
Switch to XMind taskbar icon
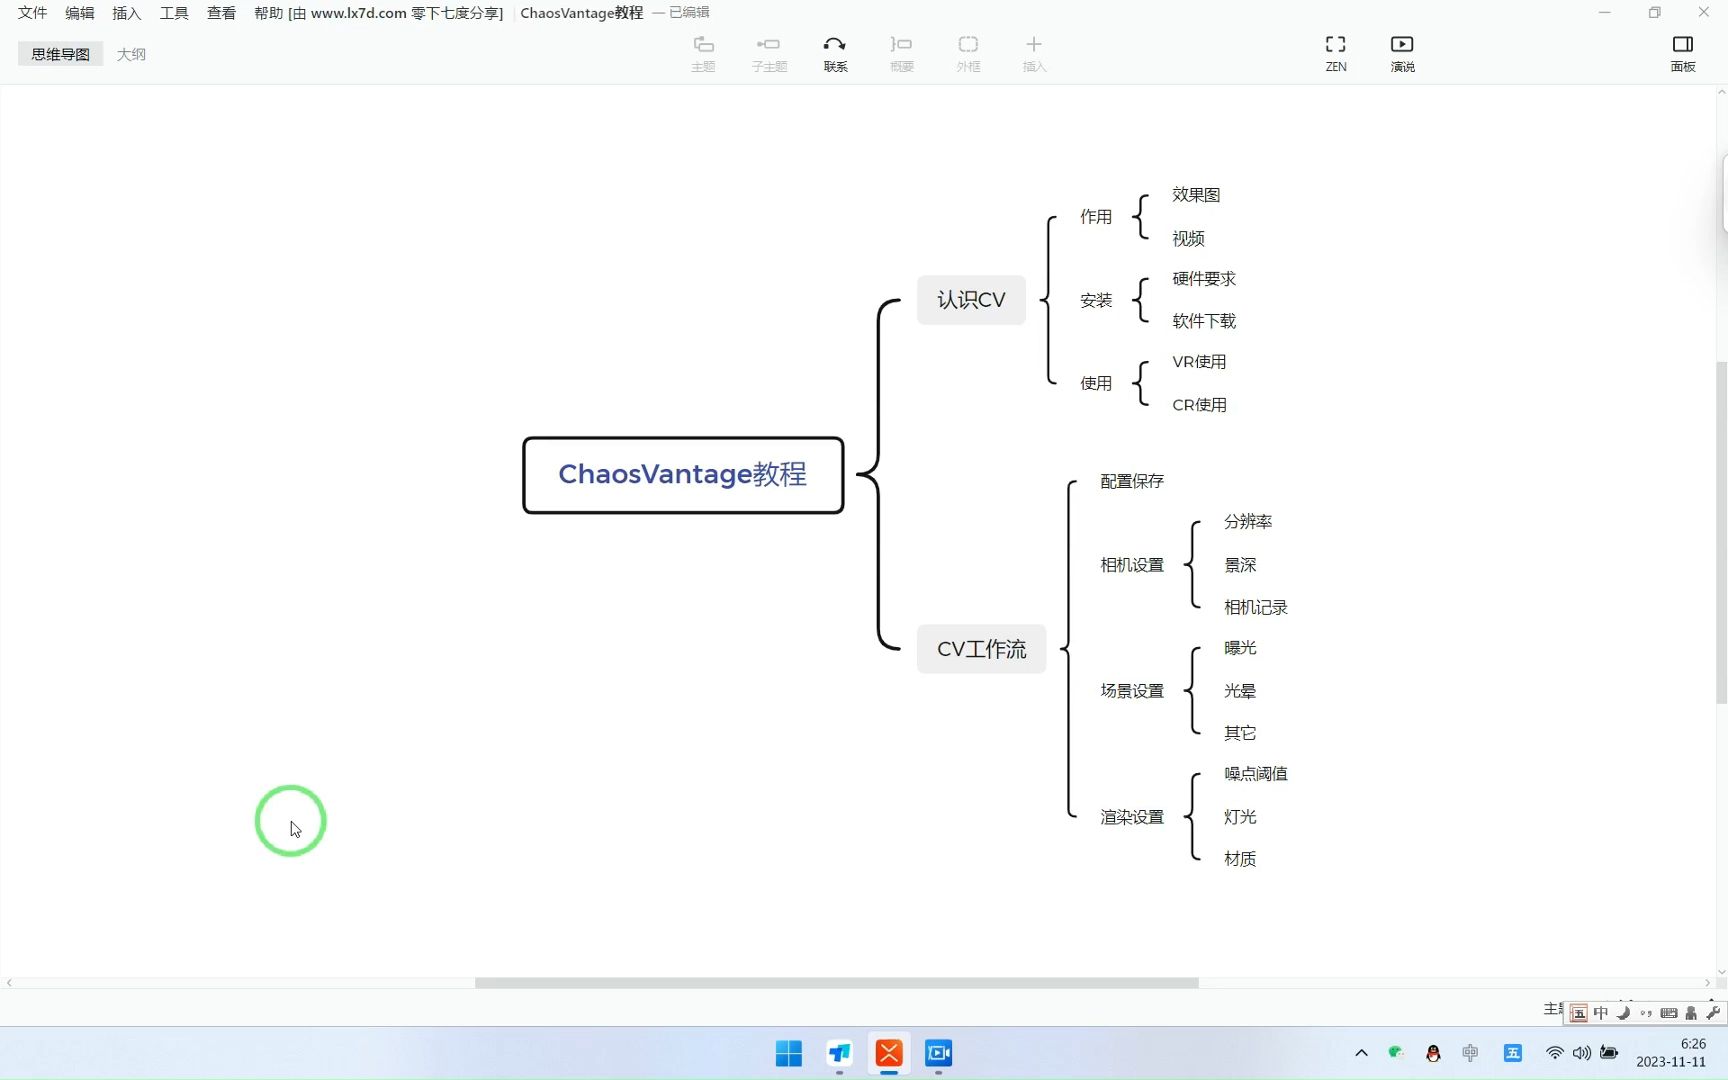tap(889, 1053)
